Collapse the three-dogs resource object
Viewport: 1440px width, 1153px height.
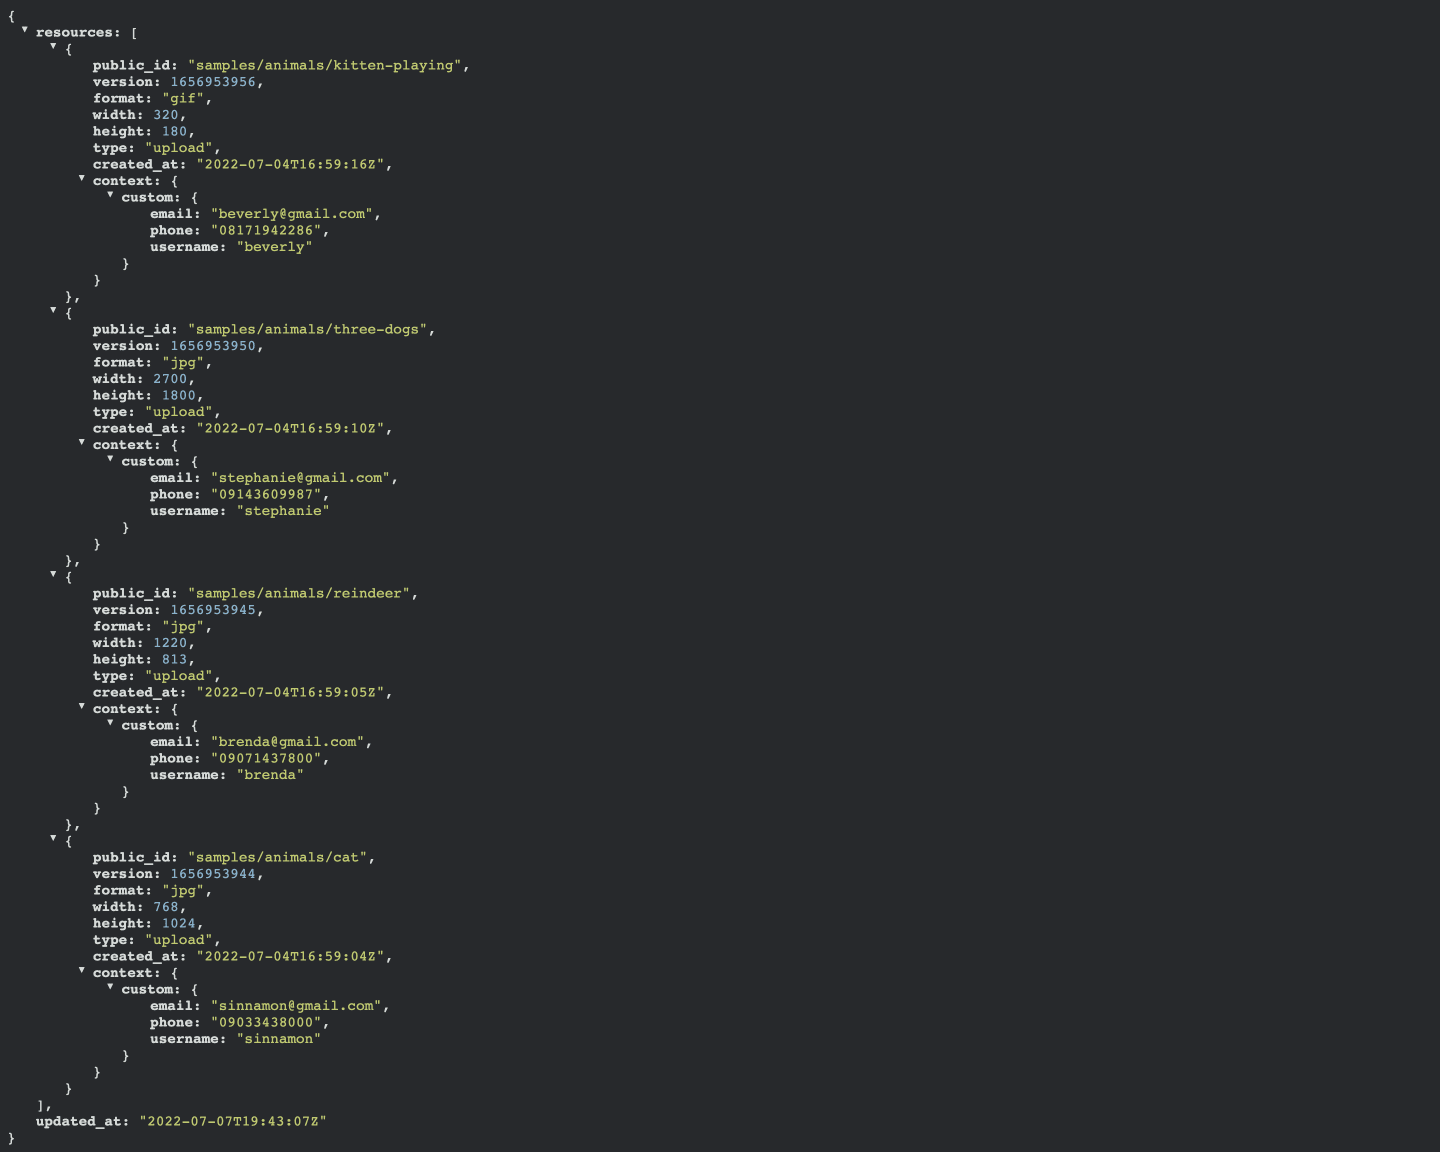click(x=53, y=310)
